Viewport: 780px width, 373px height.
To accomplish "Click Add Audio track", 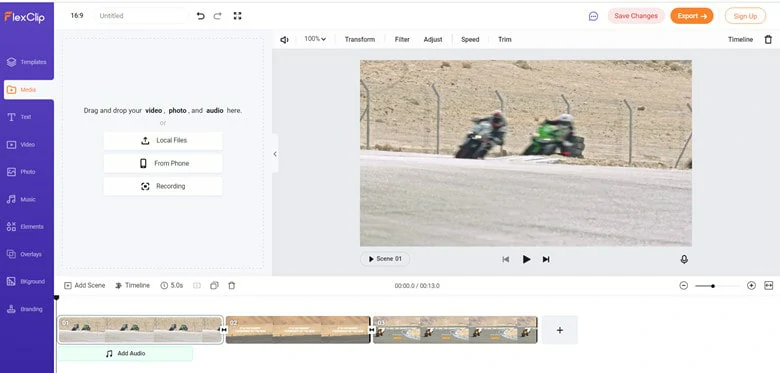I will 125,354.
